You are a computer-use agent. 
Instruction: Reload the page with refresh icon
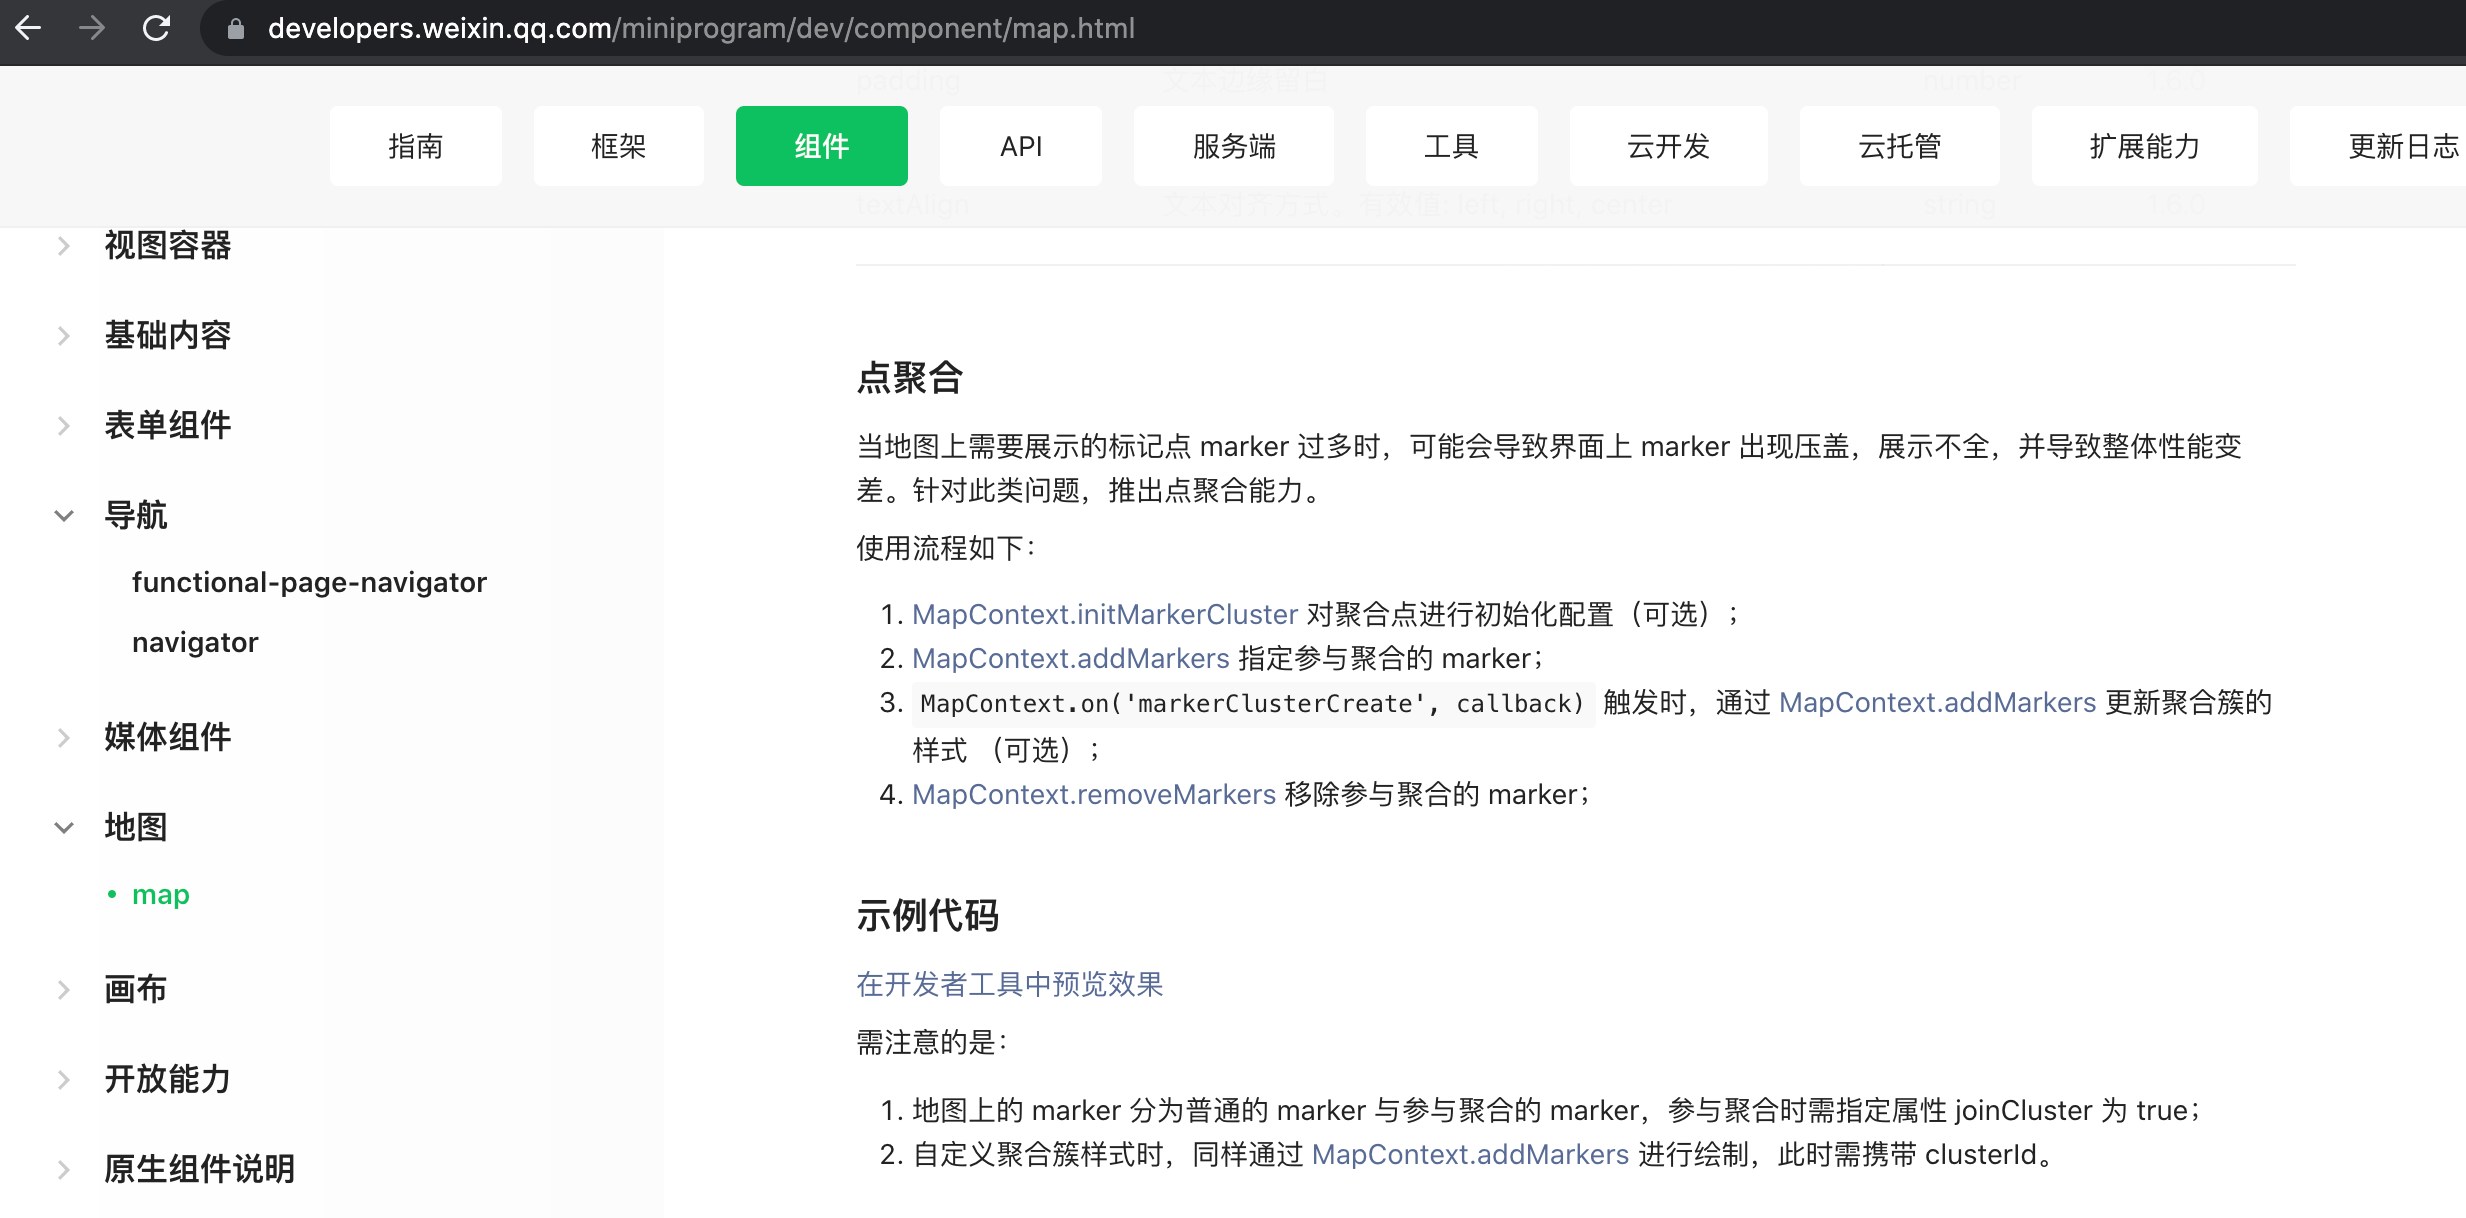click(156, 28)
